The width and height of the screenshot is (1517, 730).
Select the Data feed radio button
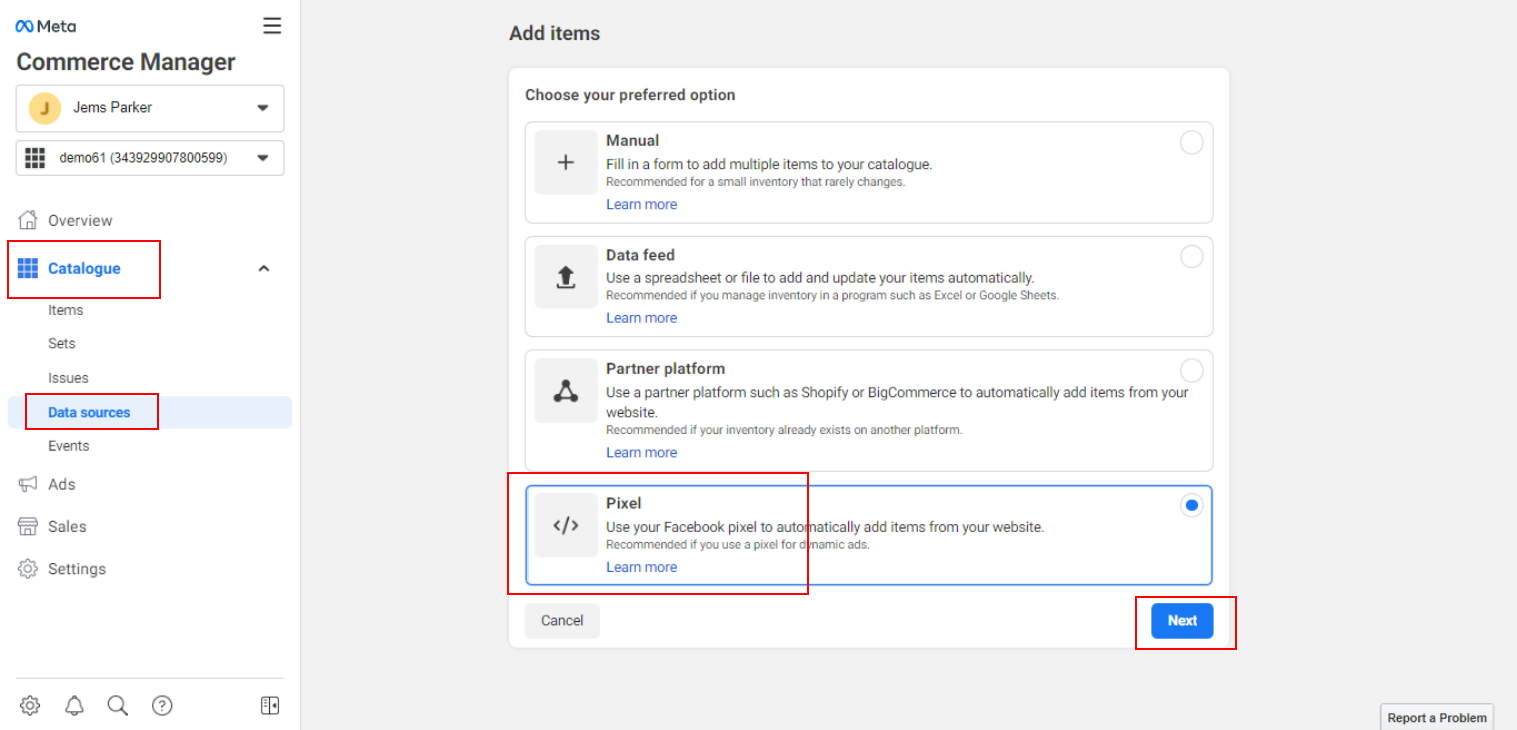tap(1192, 257)
